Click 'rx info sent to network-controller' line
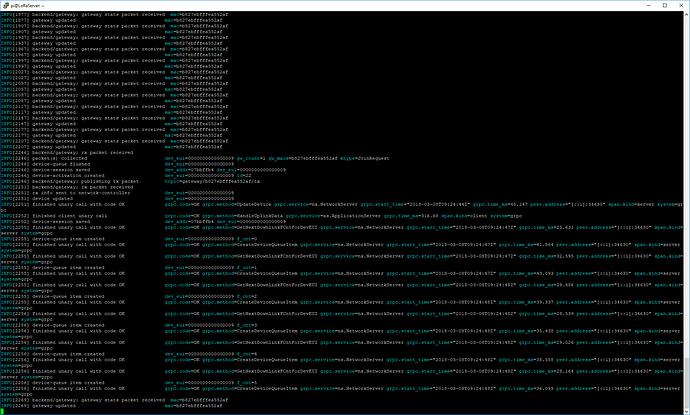Viewport: 690px width, 415px height. tap(66, 193)
